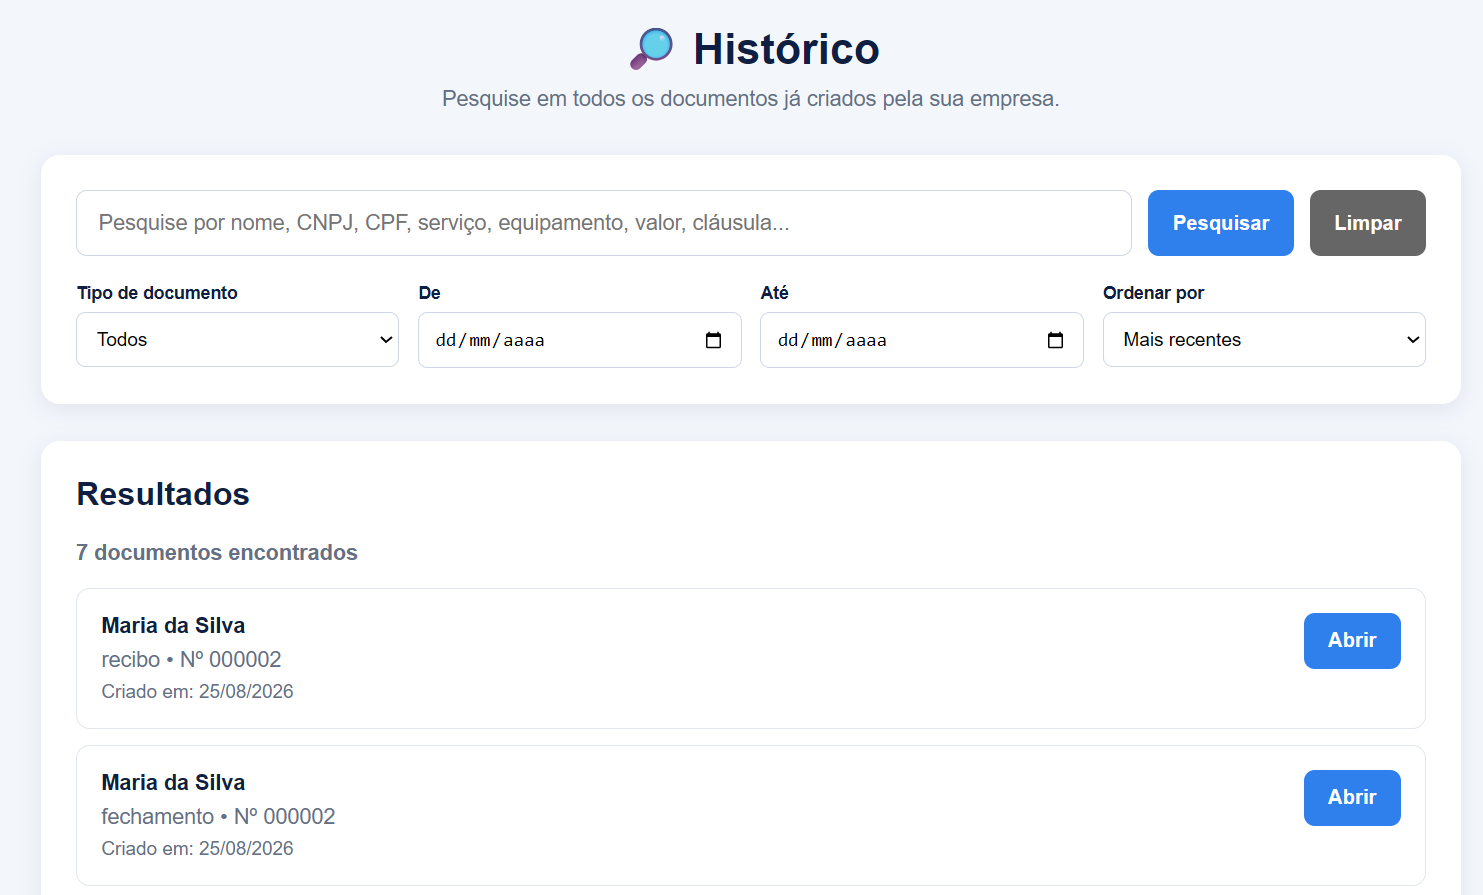Click the Maria da Silva name on fechamento card
The image size is (1483, 895).
(173, 783)
